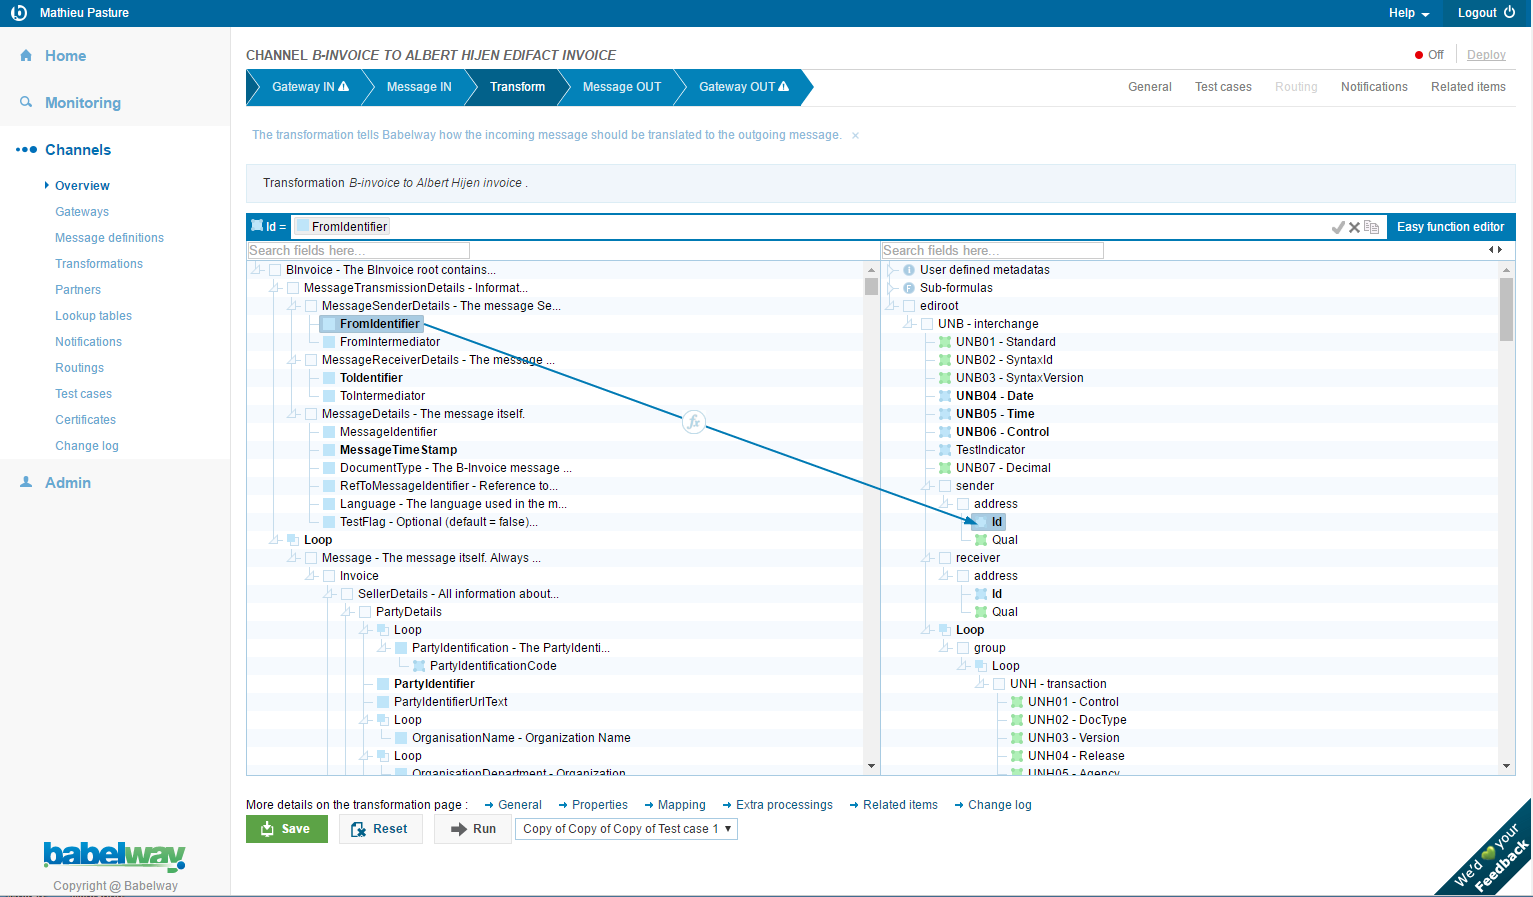
Task: Click the UNB04 - Date blue field icon
Action: [x=945, y=396]
